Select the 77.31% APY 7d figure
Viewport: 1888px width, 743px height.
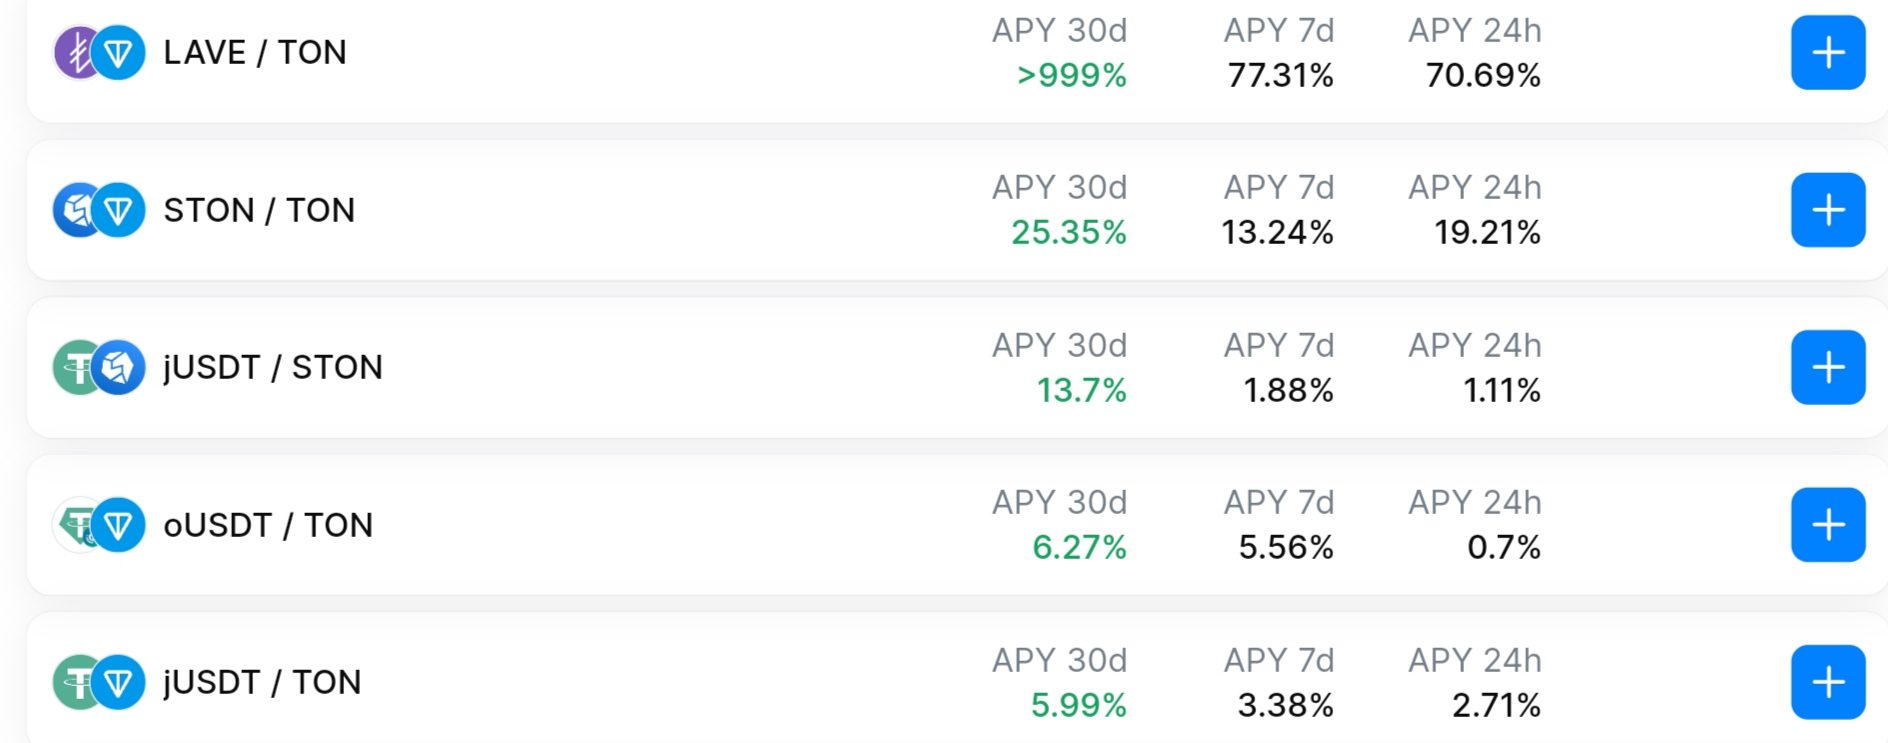click(x=1280, y=75)
